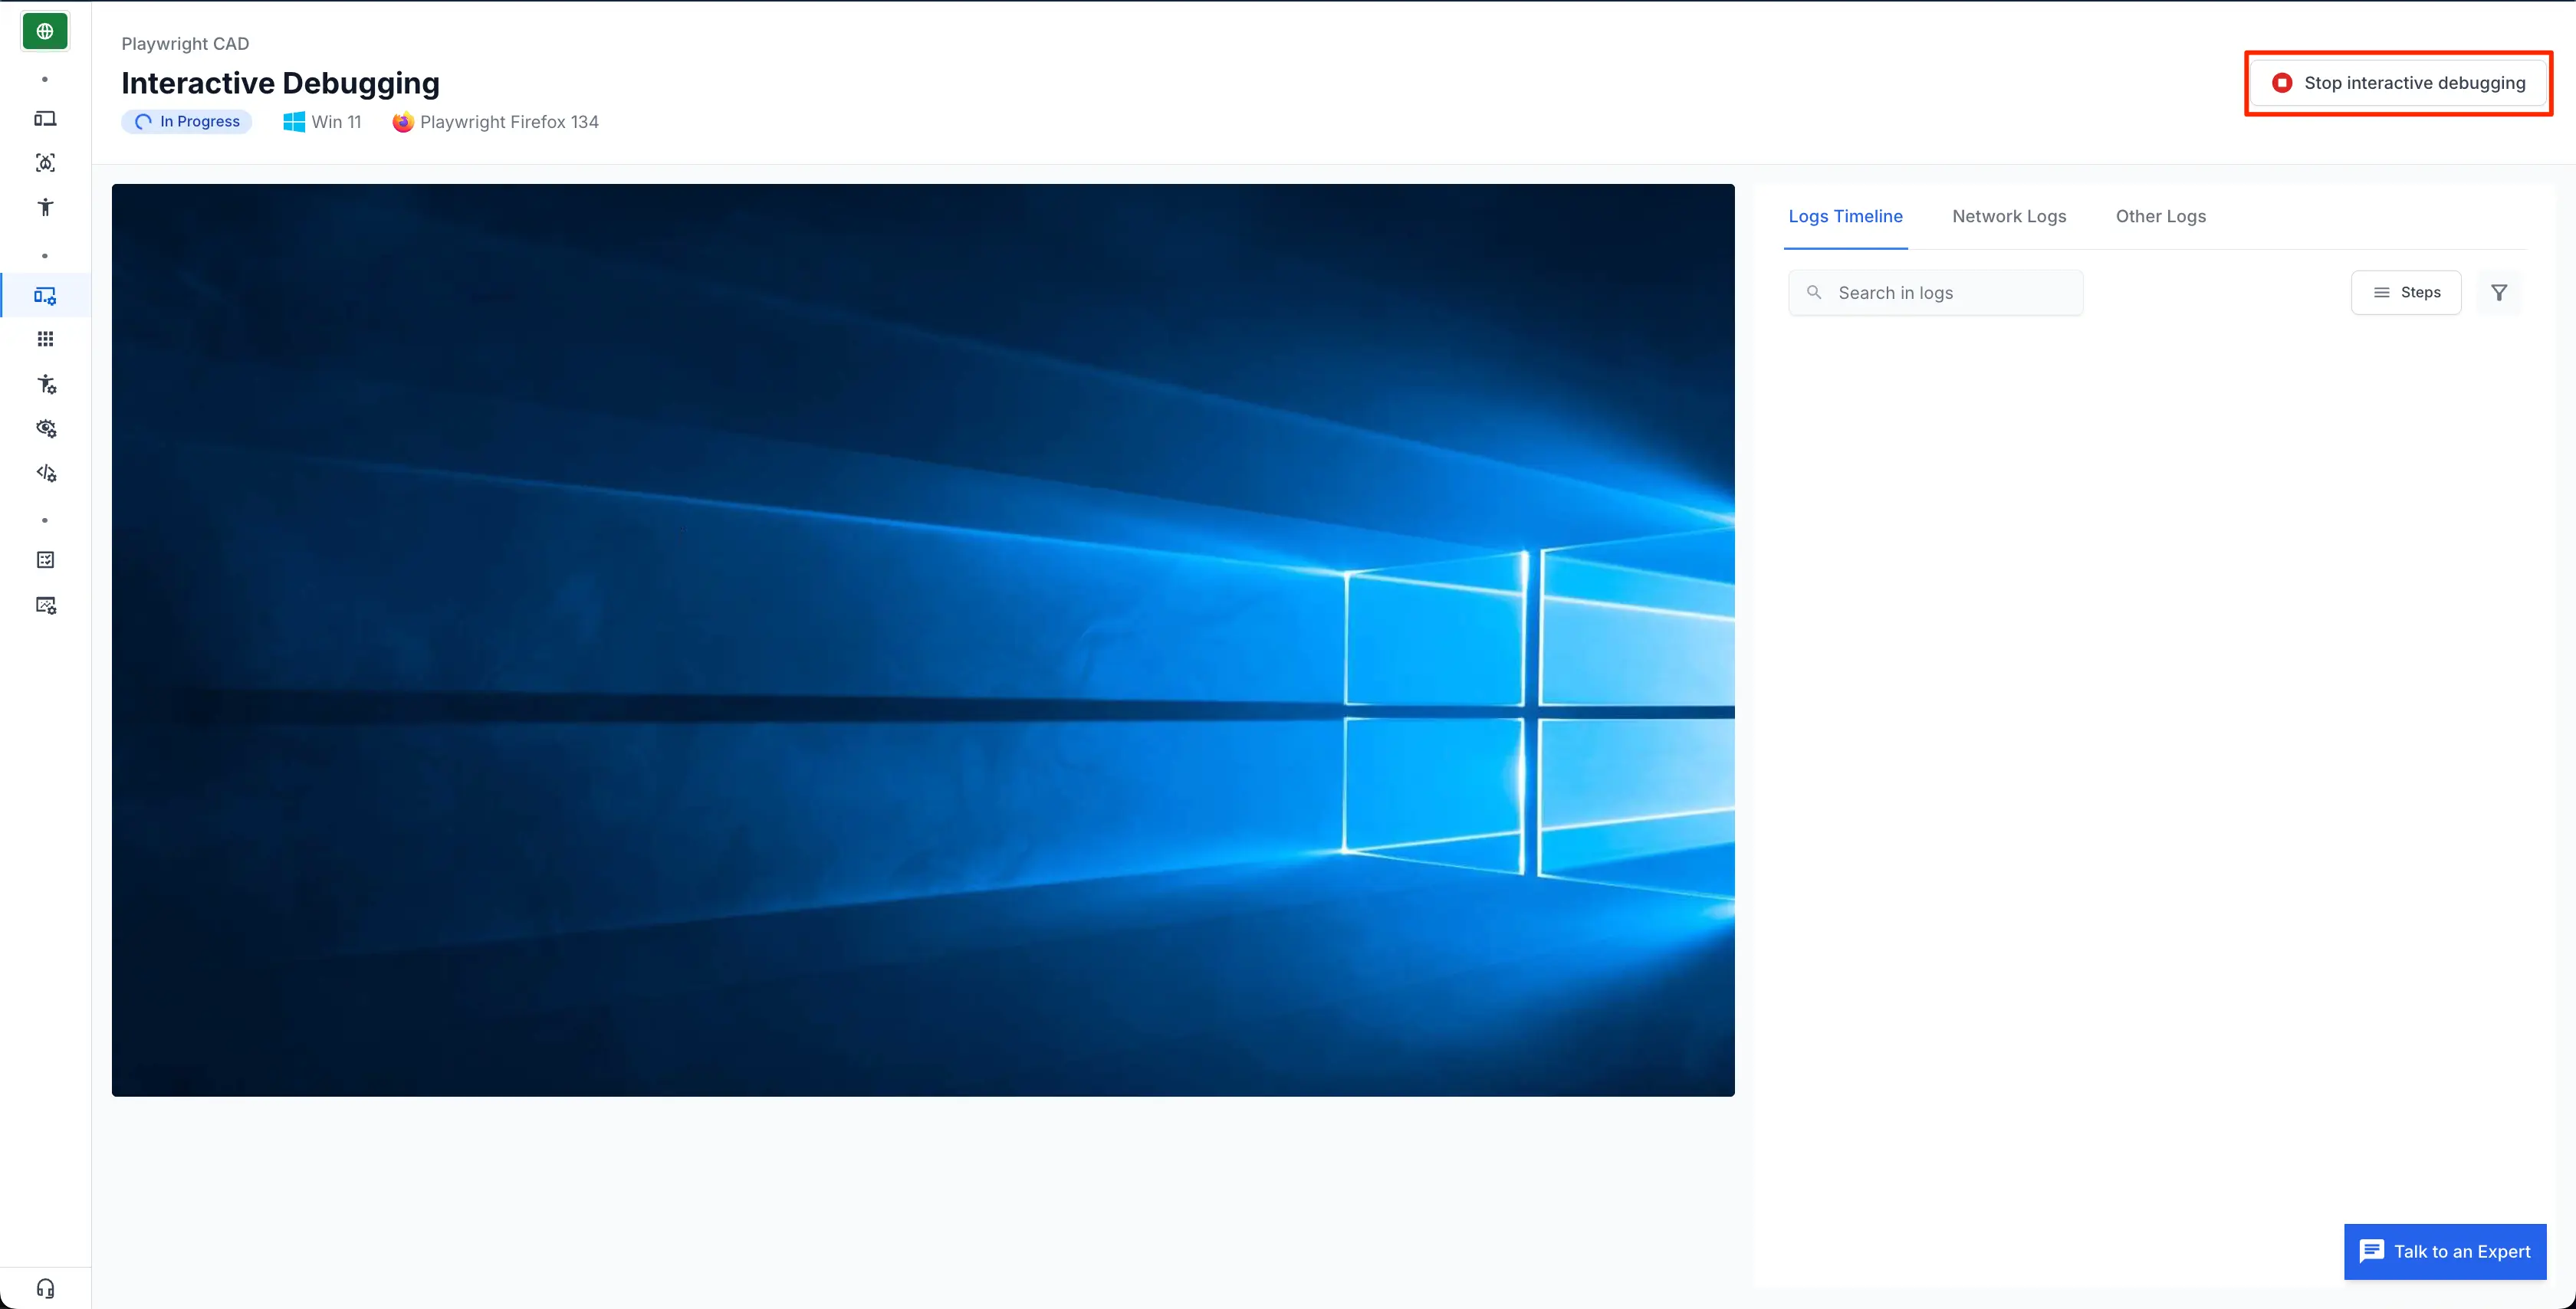Open the logs filter funnel icon
Image resolution: width=2576 pixels, height=1309 pixels.
tap(2498, 293)
